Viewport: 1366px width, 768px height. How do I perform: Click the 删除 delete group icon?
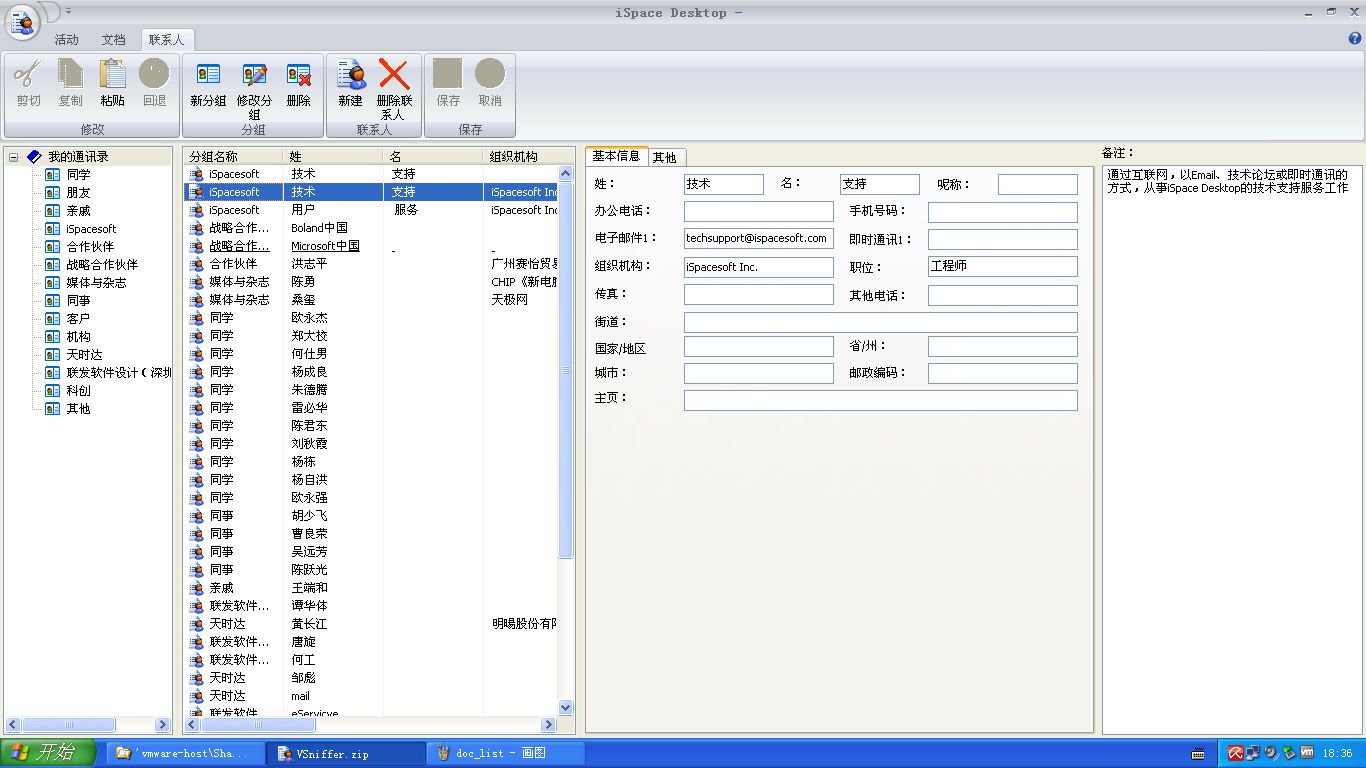[x=298, y=74]
